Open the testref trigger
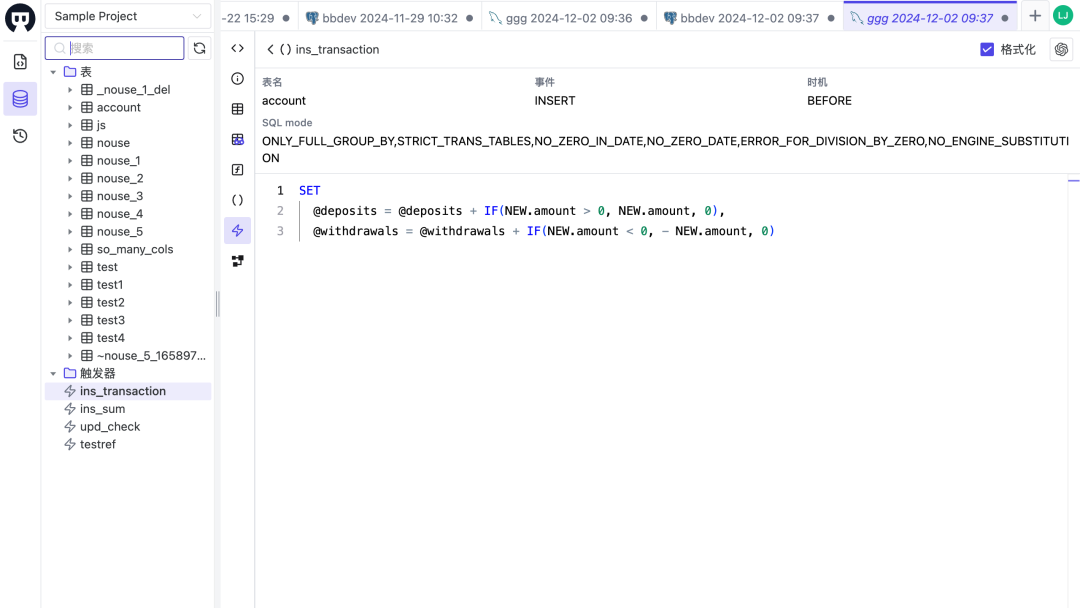 [98, 445]
